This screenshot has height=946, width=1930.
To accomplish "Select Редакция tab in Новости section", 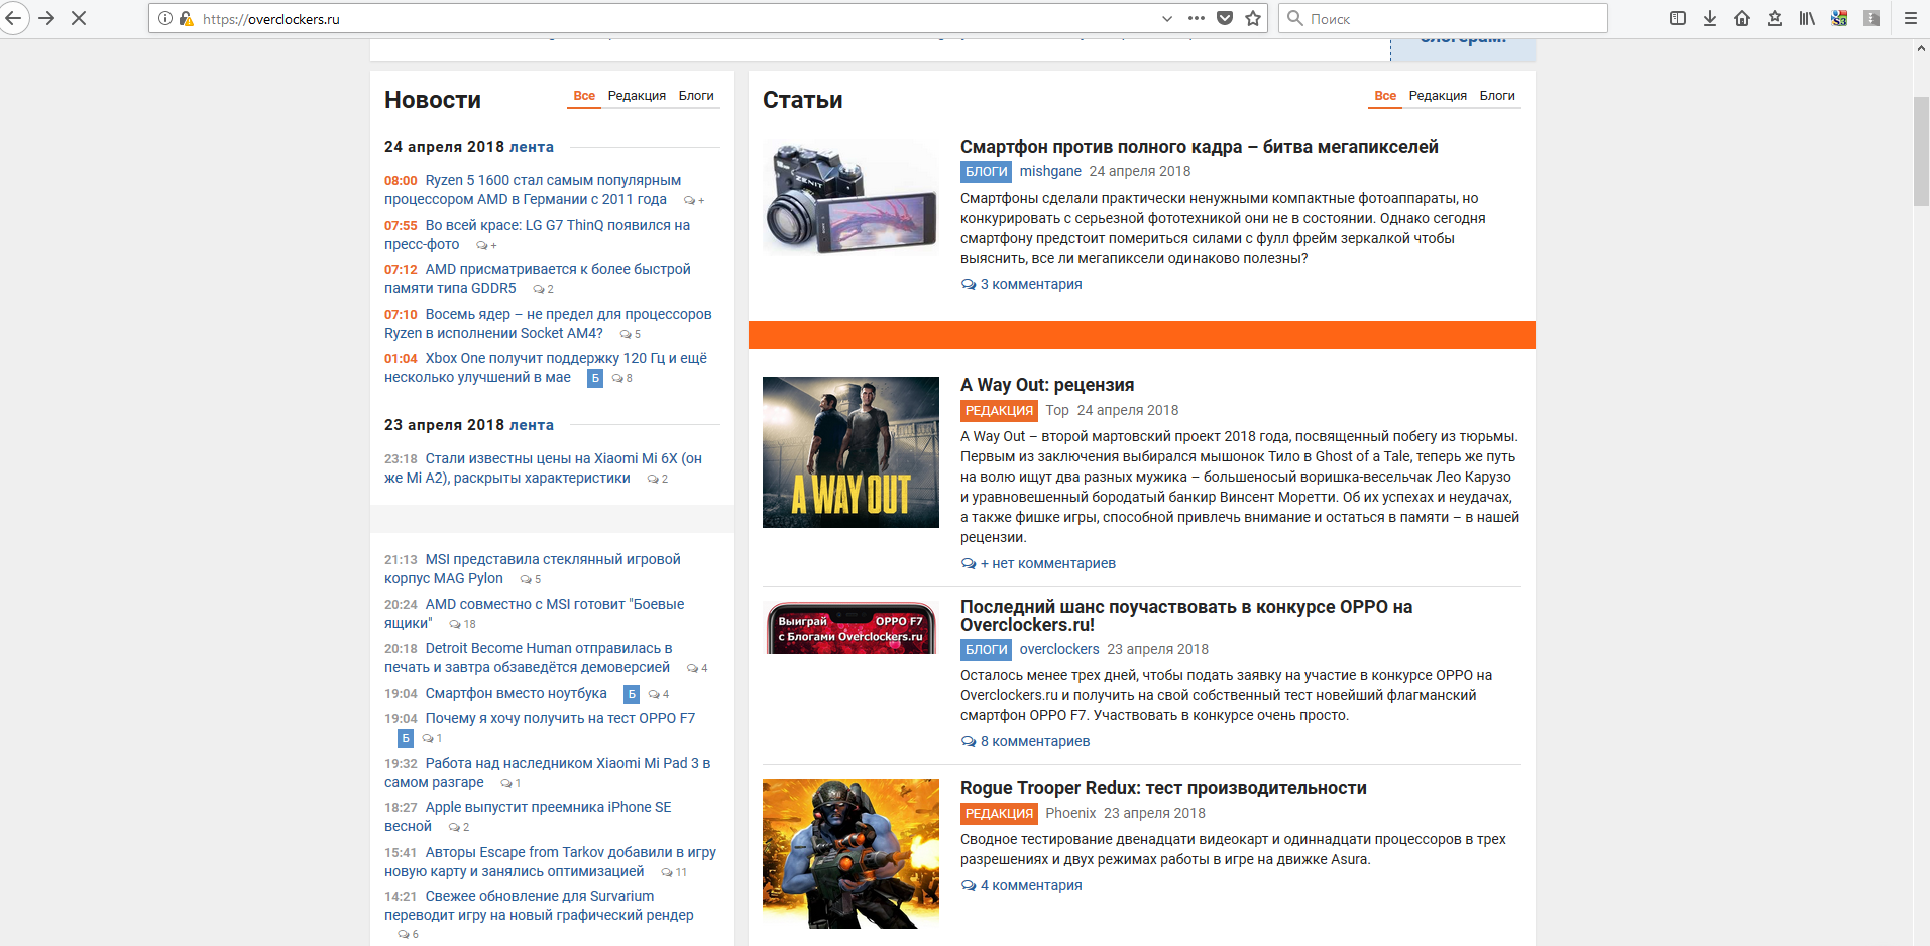I will click(x=637, y=96).
